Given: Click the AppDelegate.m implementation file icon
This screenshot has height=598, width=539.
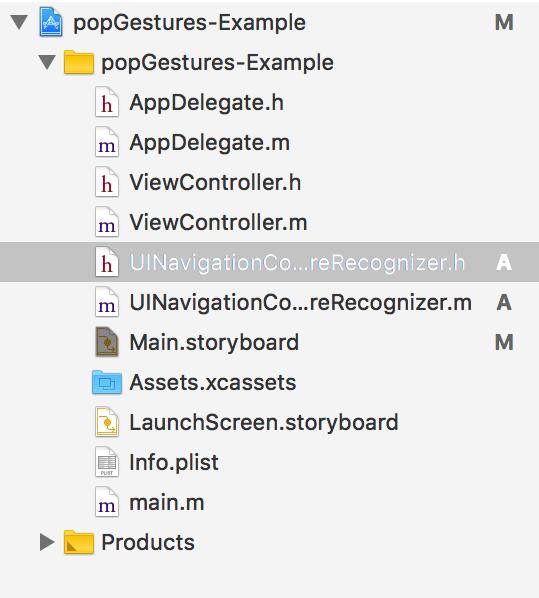Looking at the screenshot, I should pyautogui.click(x=107, y=142).
